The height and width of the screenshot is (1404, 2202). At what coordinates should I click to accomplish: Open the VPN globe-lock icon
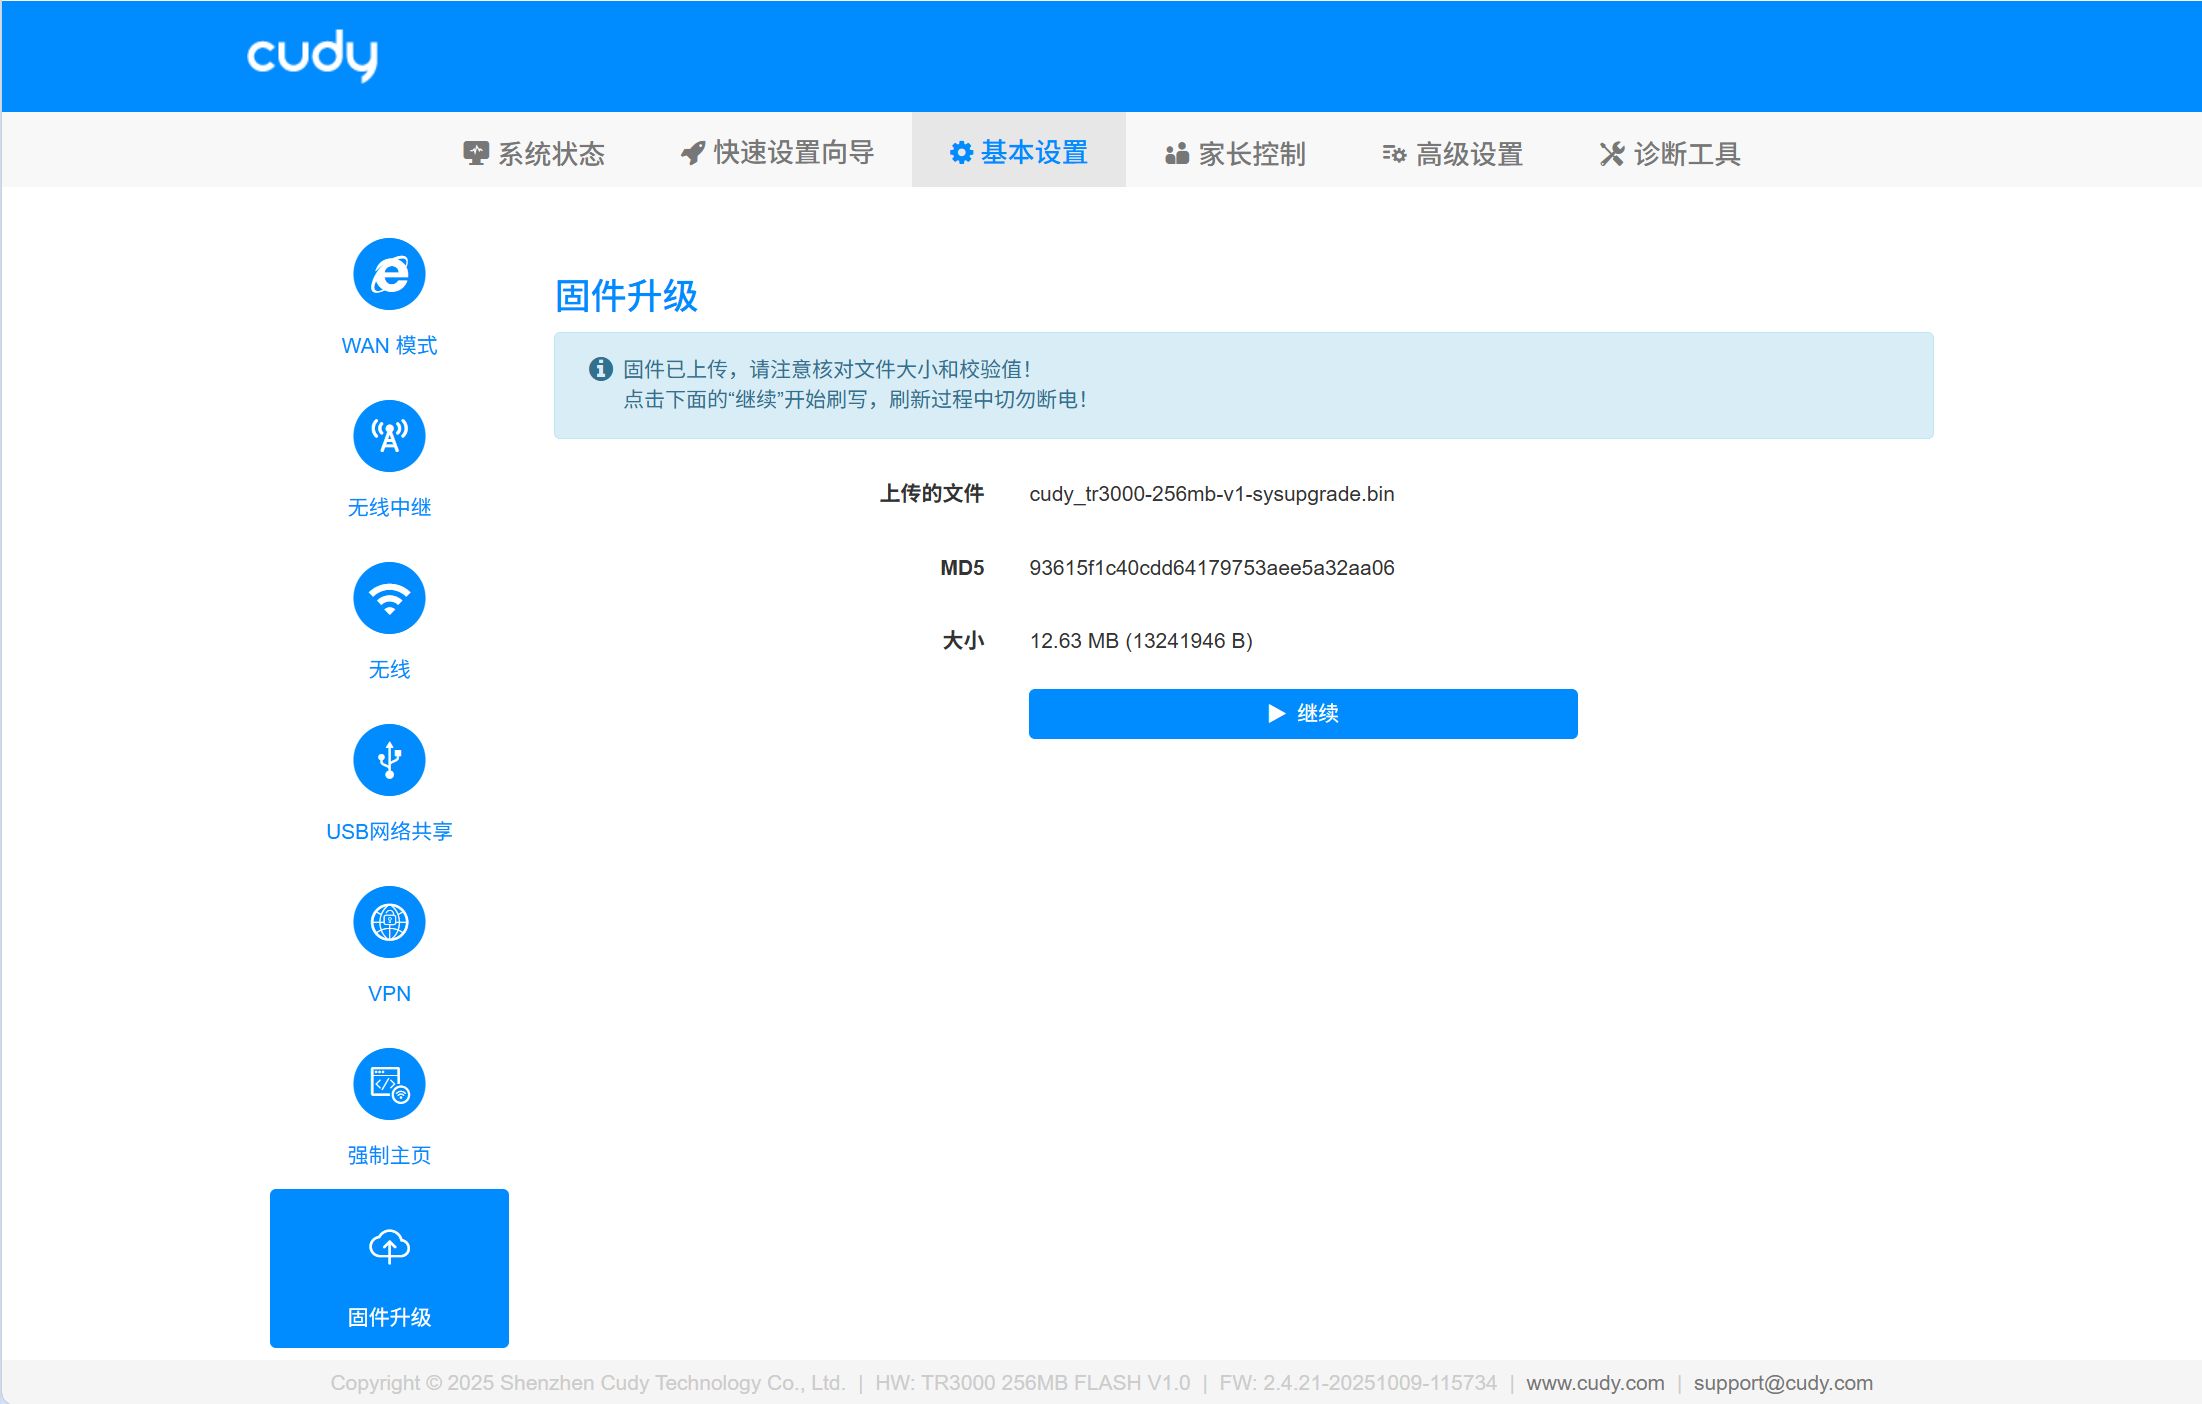pyautogui.click(x=389, y=922)
